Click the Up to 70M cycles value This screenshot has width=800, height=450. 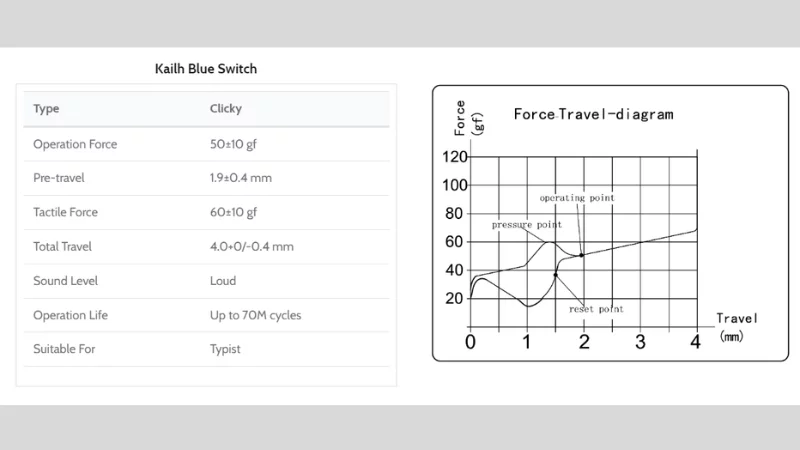pos(255,315)
